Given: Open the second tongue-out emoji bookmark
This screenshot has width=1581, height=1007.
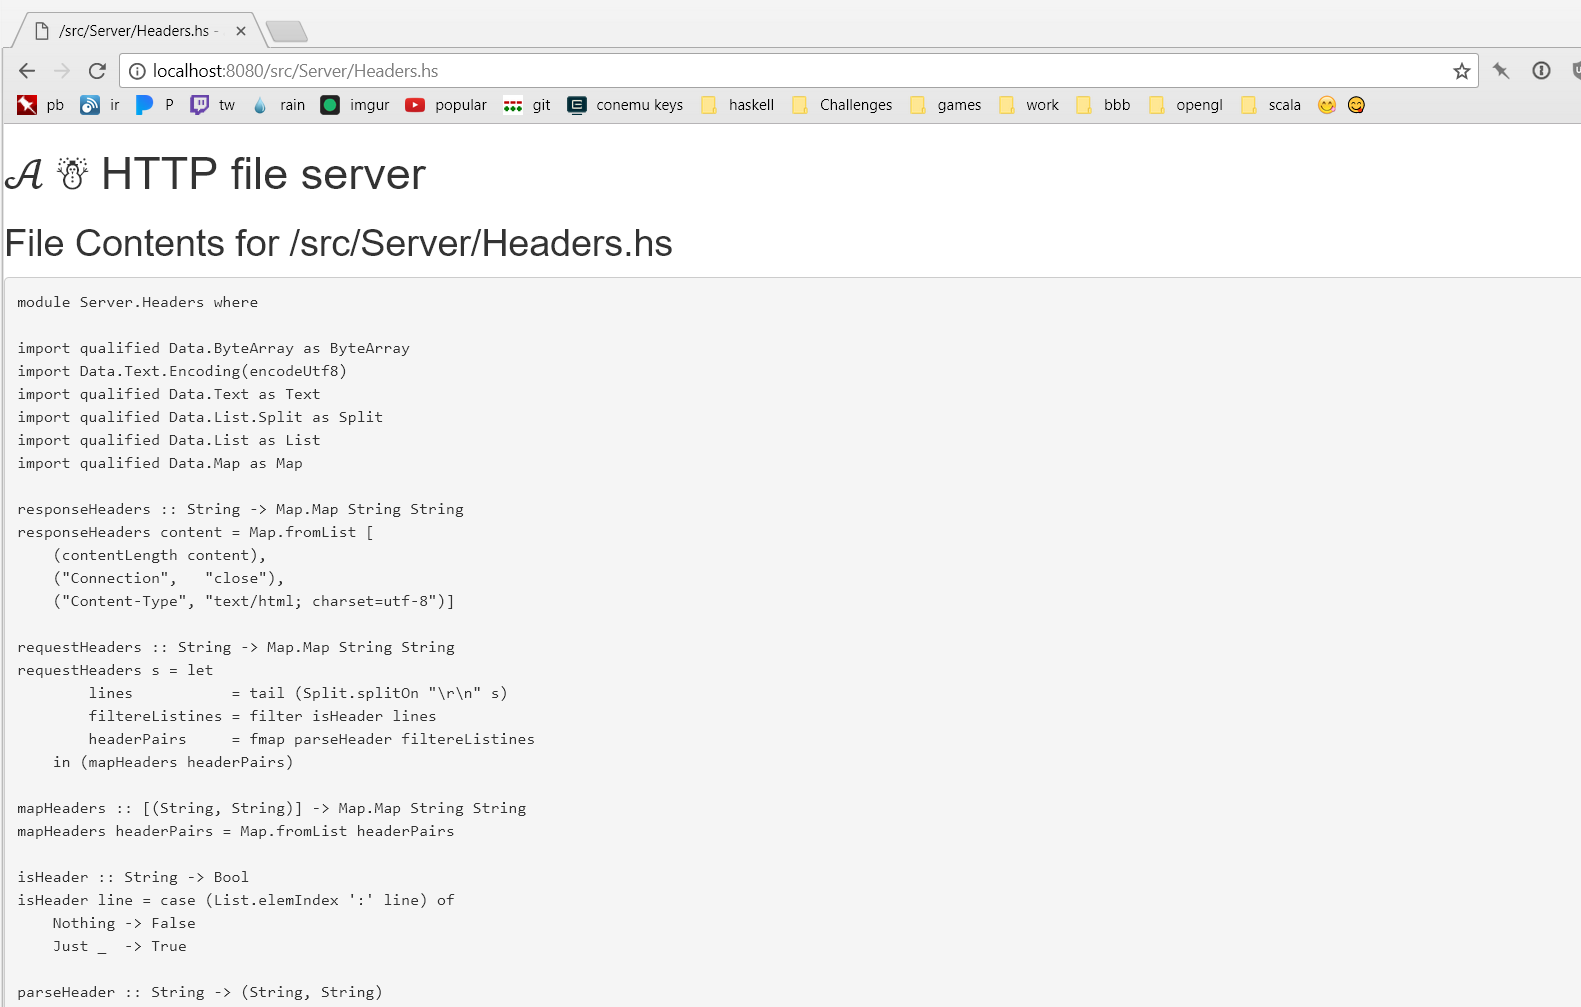Looking at the screenshot, I should (1357, 105).
